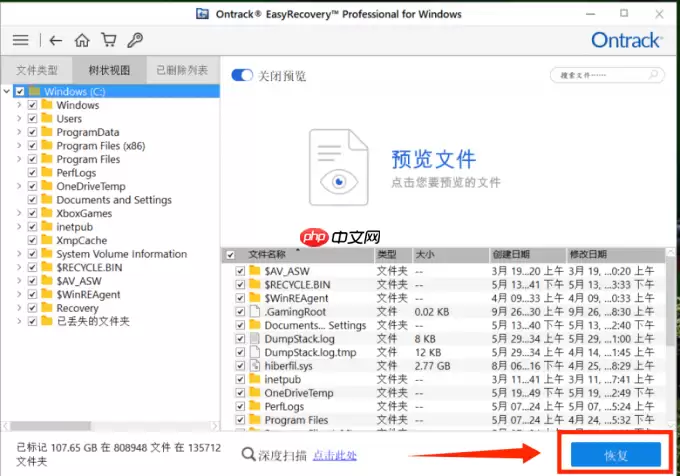Expand the ProgramData folder node
Viewport: 680px width, 476px height.
coord(19,132)
